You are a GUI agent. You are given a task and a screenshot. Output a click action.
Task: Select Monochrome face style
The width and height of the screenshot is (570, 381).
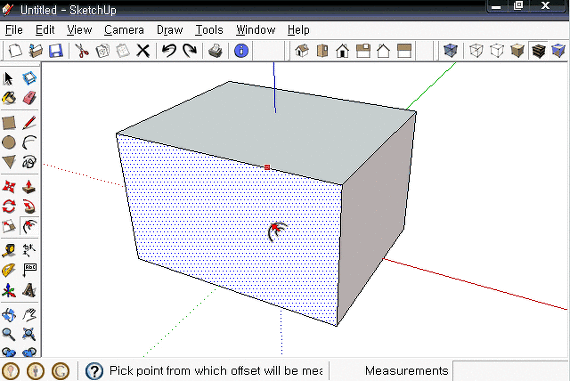(x=558, y=51)
